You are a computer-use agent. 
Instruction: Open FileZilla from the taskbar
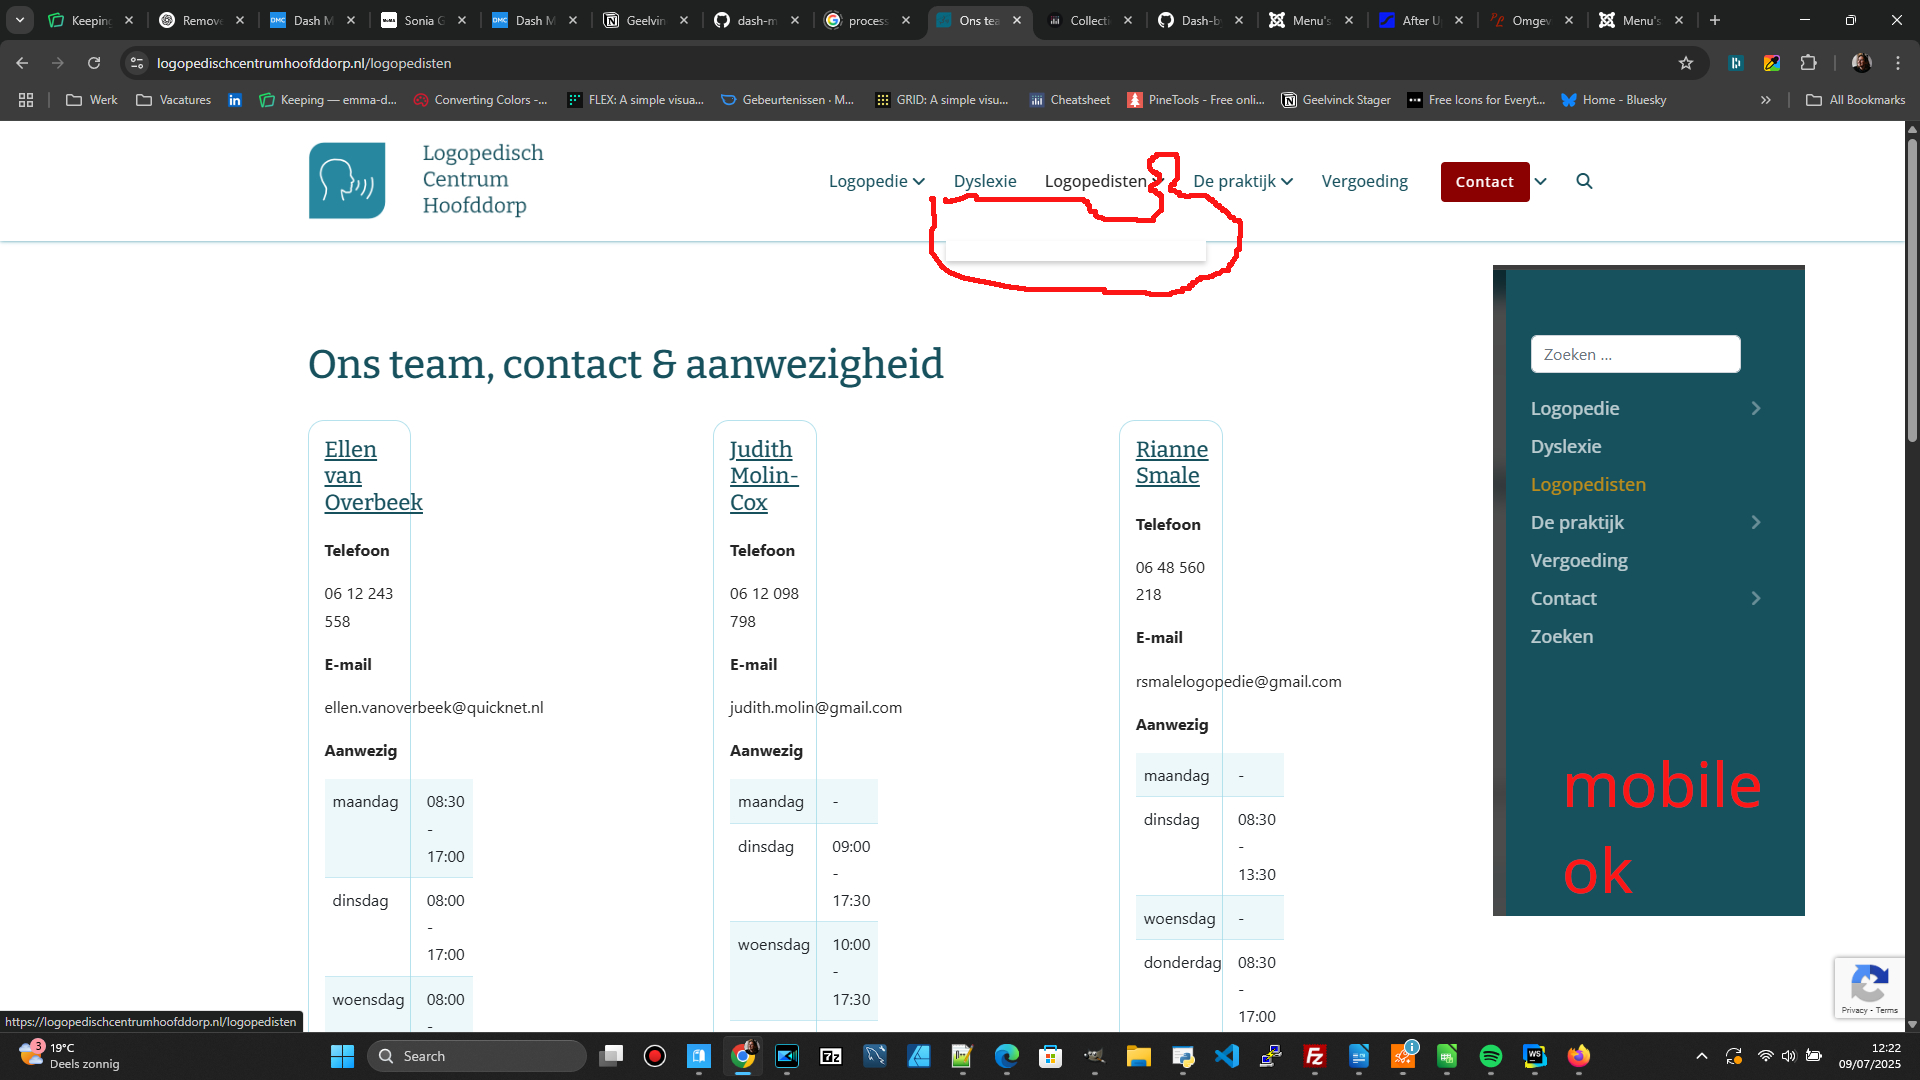pyautogui.click(x=1314, y=1056)
